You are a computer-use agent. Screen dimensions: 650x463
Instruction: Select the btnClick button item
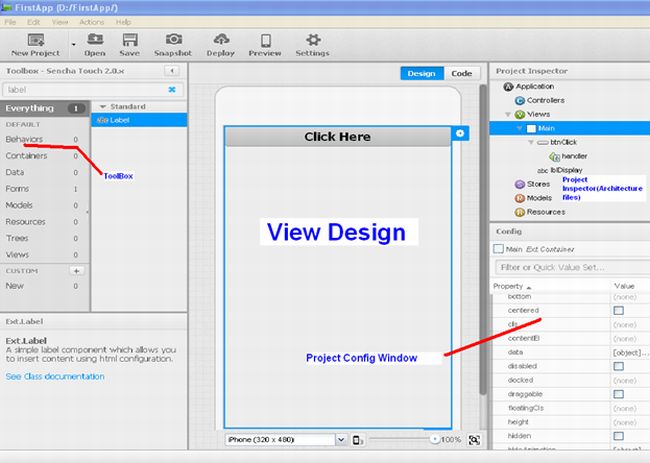click(x=558, y=142)
